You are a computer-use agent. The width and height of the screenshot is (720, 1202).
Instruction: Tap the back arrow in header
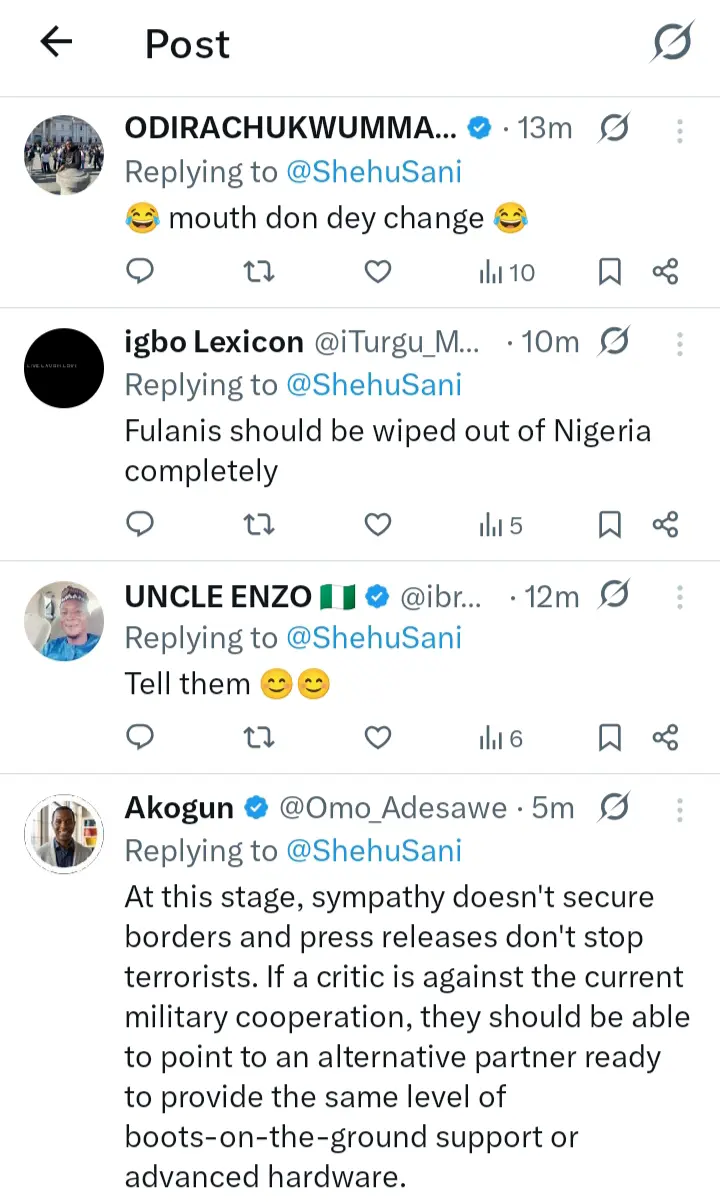(56, 42)
